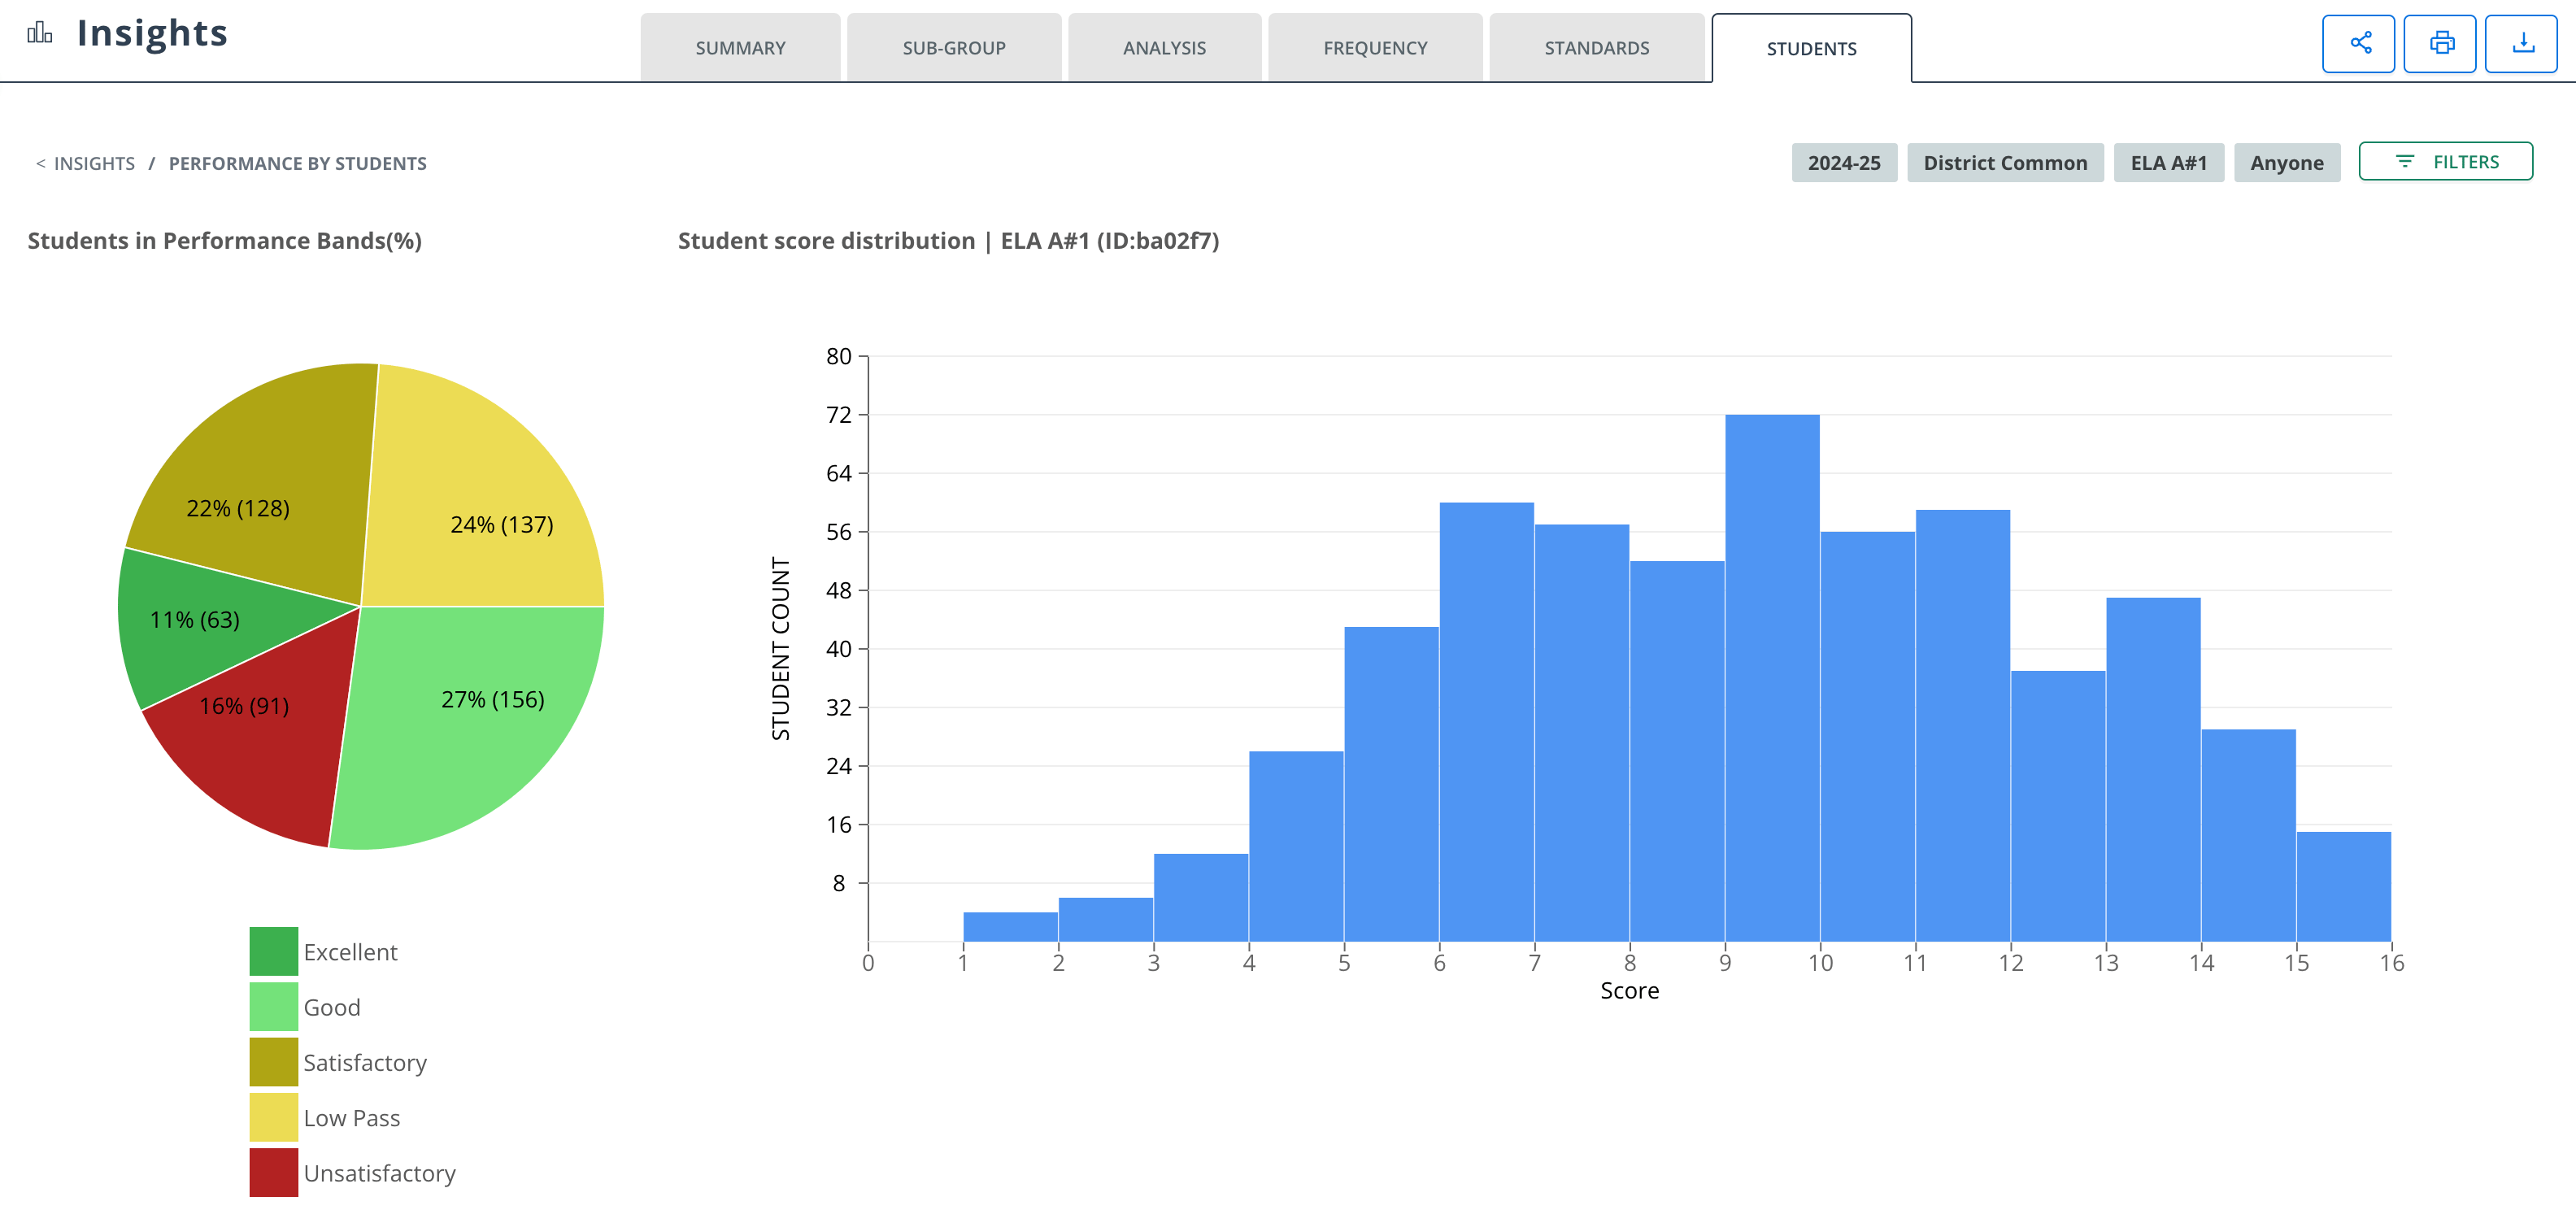
Task: Click the Good legend color swatch
Action: pos(274,1006)
